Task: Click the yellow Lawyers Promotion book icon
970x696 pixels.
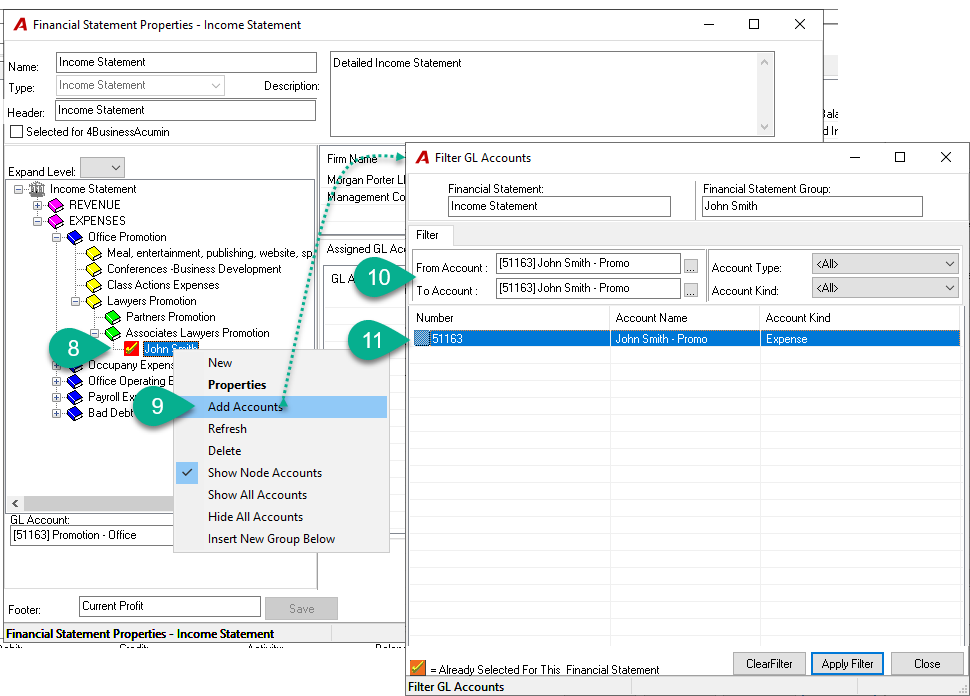Action: point(94,301)
